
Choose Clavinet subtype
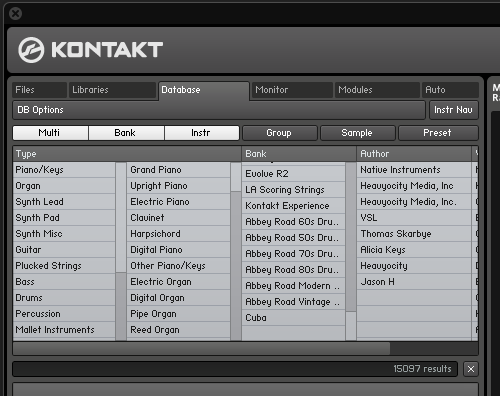tap(178, 218)
